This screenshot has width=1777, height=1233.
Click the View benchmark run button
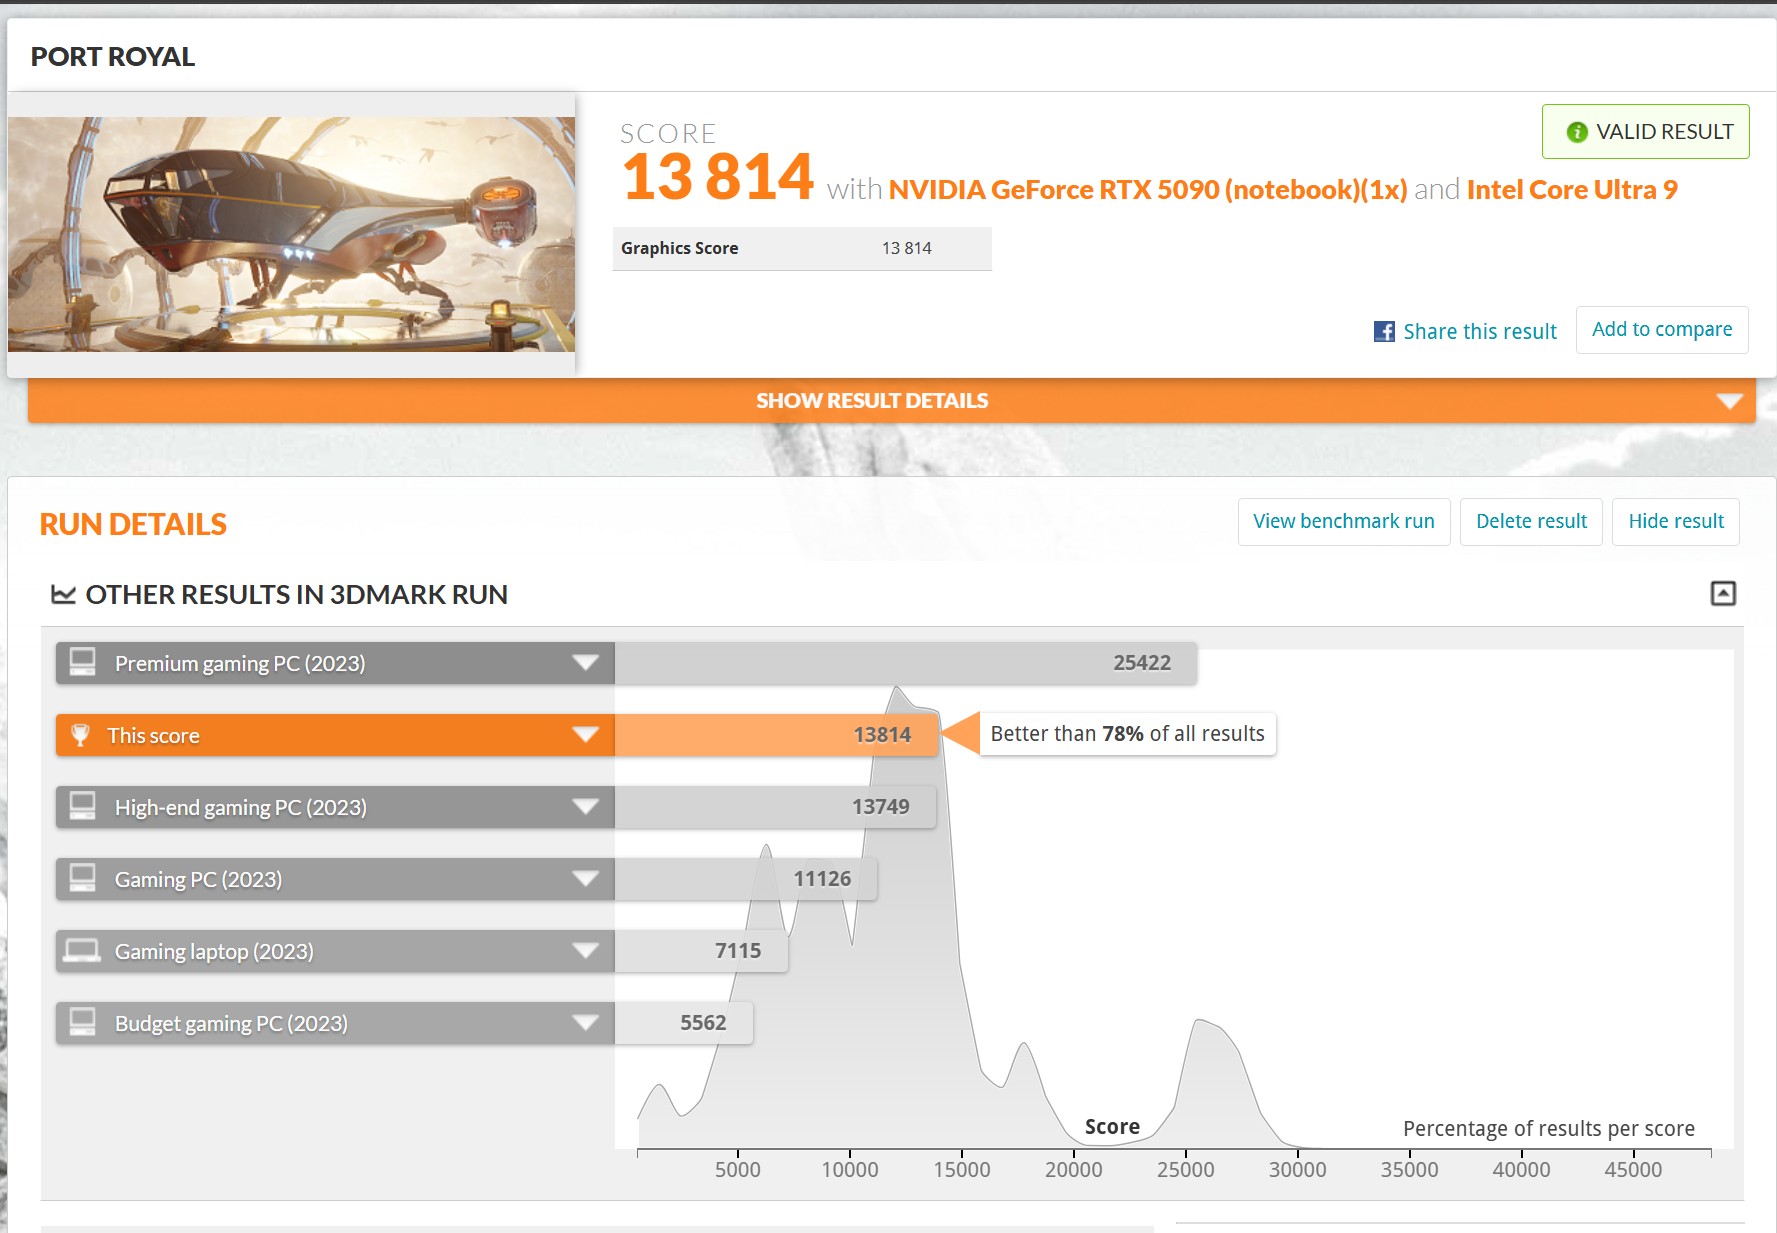[1344, 522]
